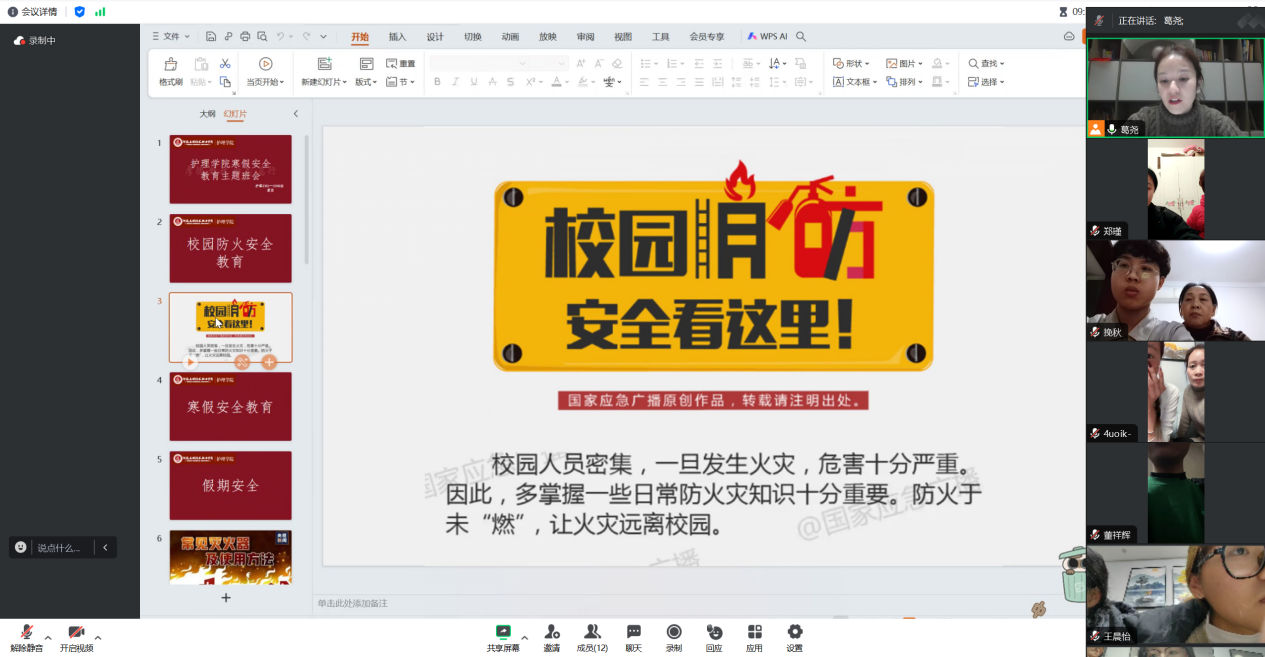Click the new slide (新建幻灯片) icon
The width and height of the screenshot is (1265, 657).
324,64
